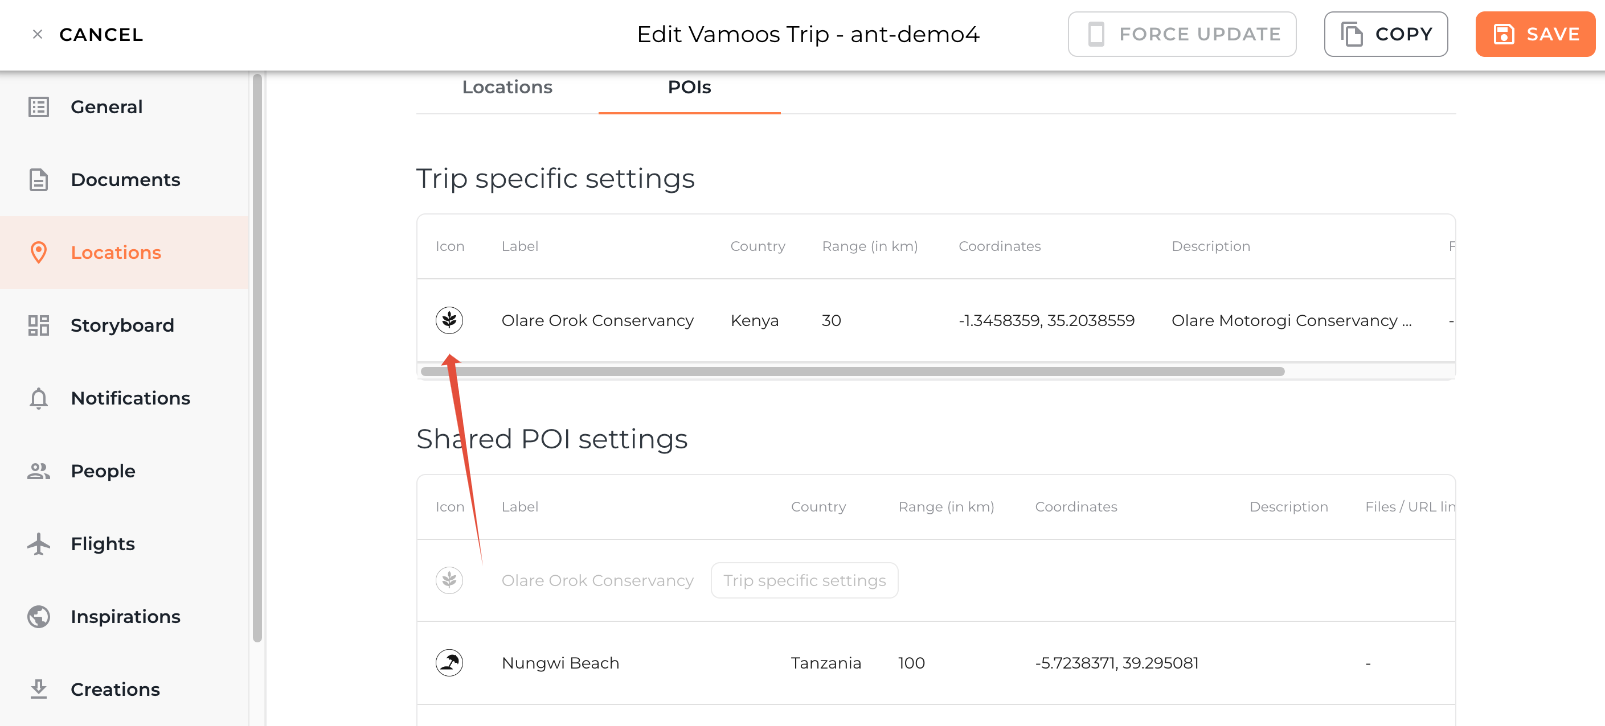
Task: Click Olare Orok Conservancy leaf icon in trip settings
Action: click(450, 320)
